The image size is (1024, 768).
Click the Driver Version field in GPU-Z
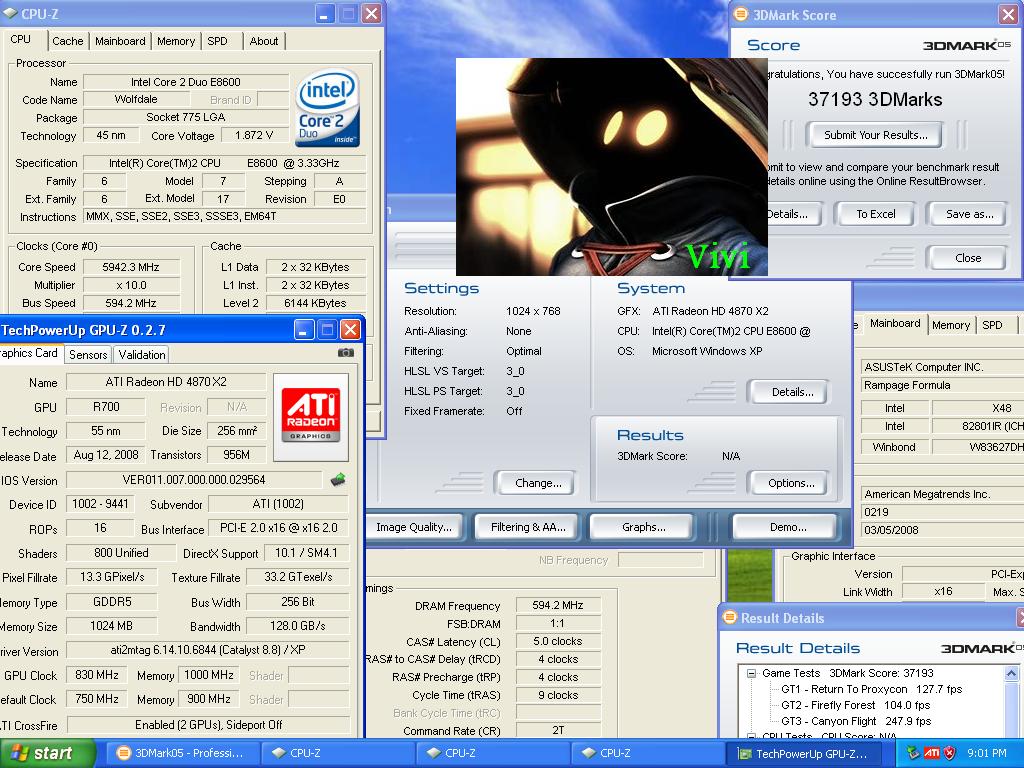(x=208, y=650)
